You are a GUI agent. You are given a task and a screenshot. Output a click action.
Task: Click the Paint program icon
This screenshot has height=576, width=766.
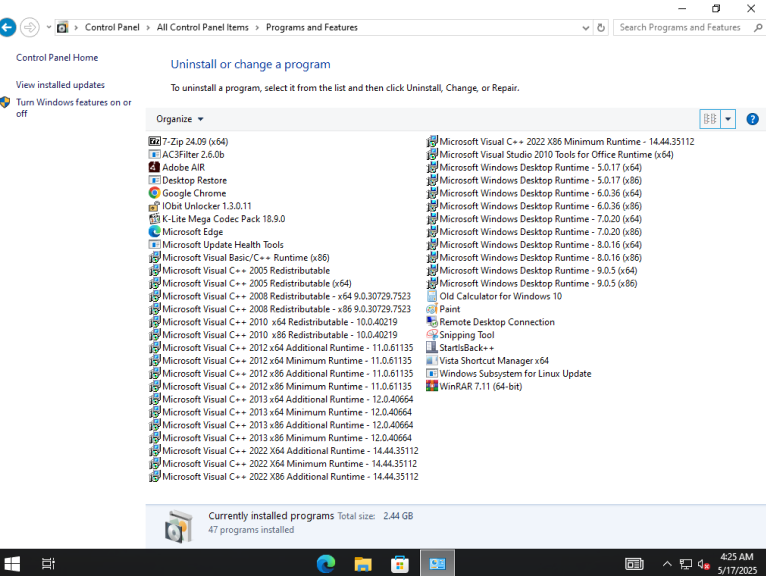pos(432,309)
